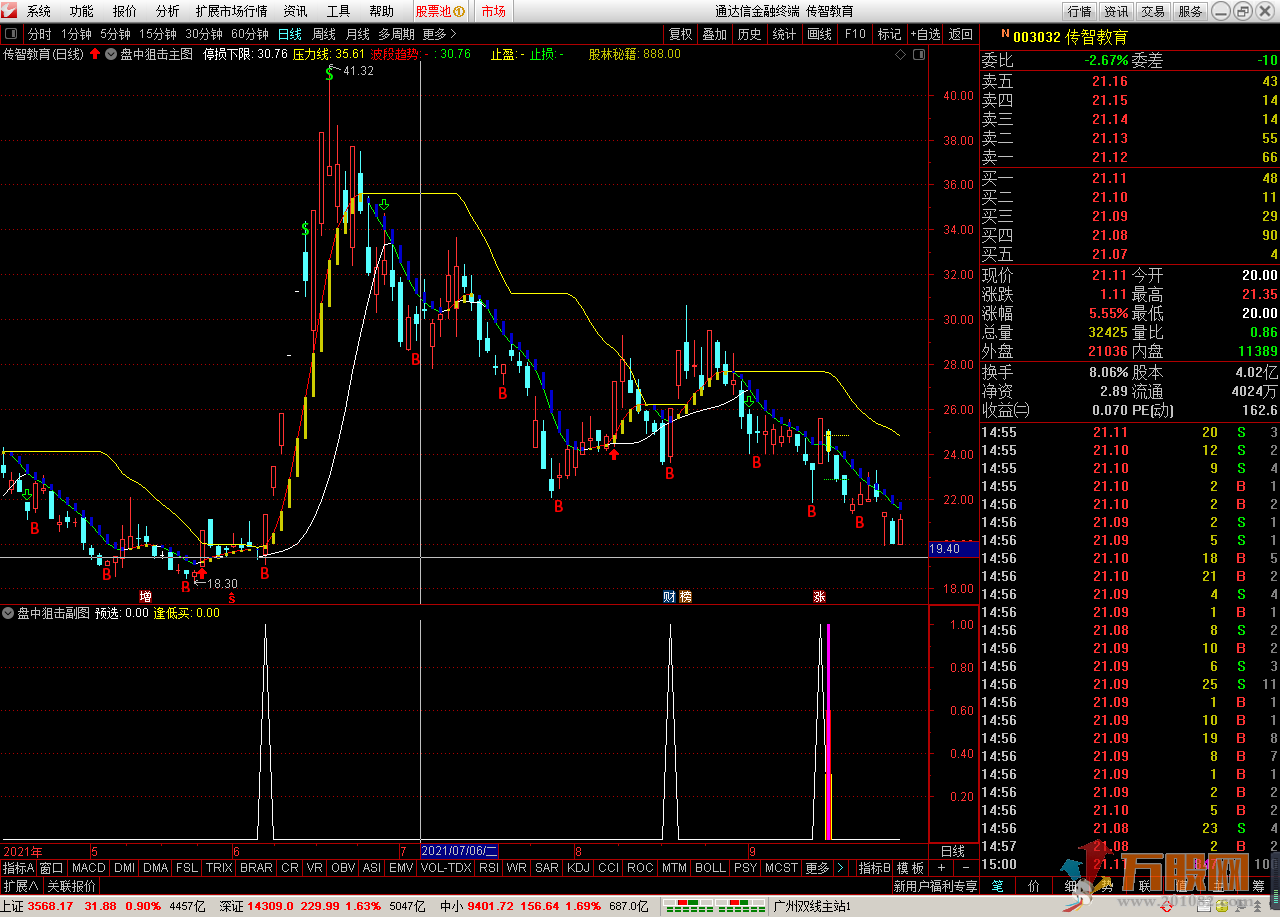Screen dimensions: 1280x918
Task: Click the 19.40 price marker on axis
Action: coord(945,549)
